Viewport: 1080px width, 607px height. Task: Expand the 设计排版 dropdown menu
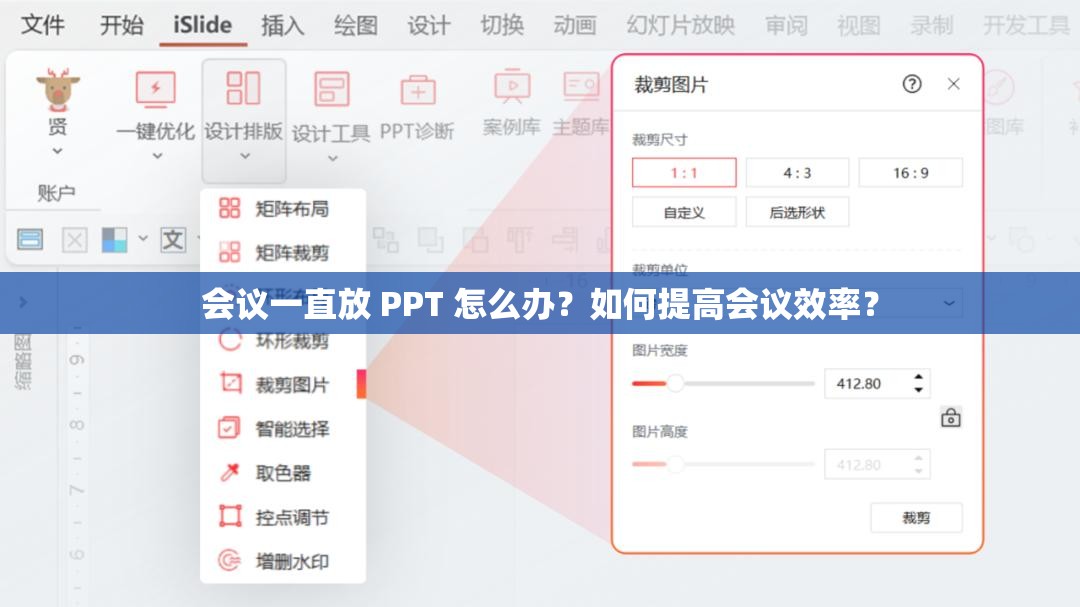coord(244,155)
